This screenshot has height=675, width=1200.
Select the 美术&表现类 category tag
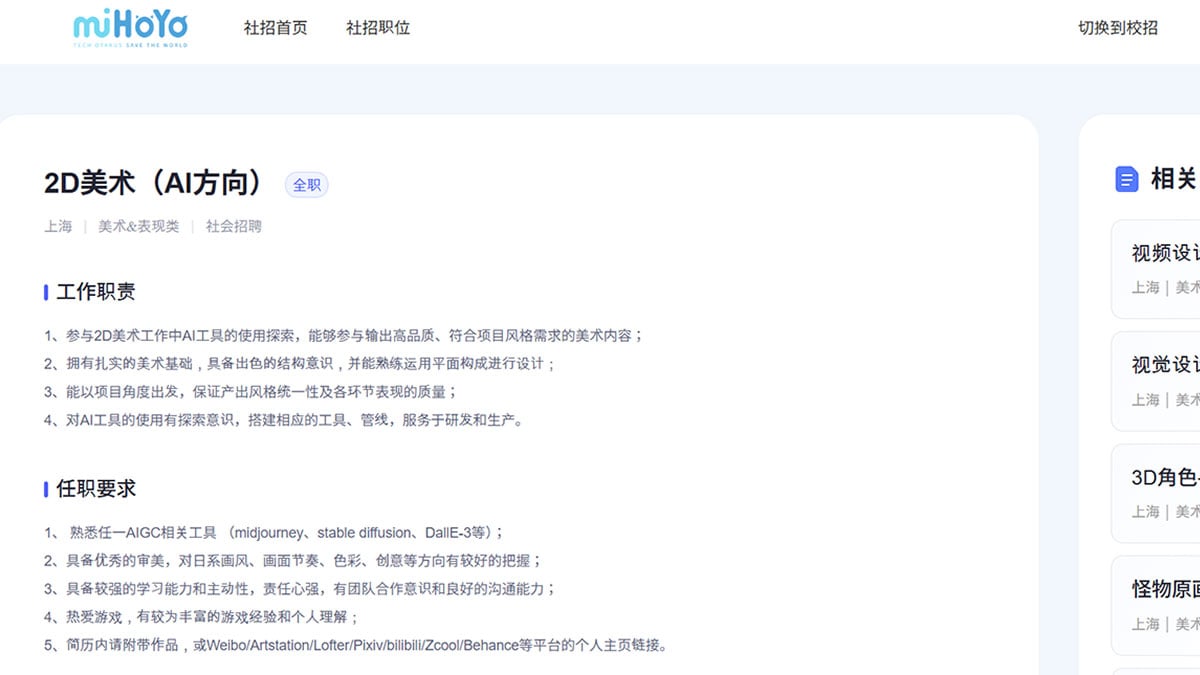pyautogui.click(x=138, y=227)
